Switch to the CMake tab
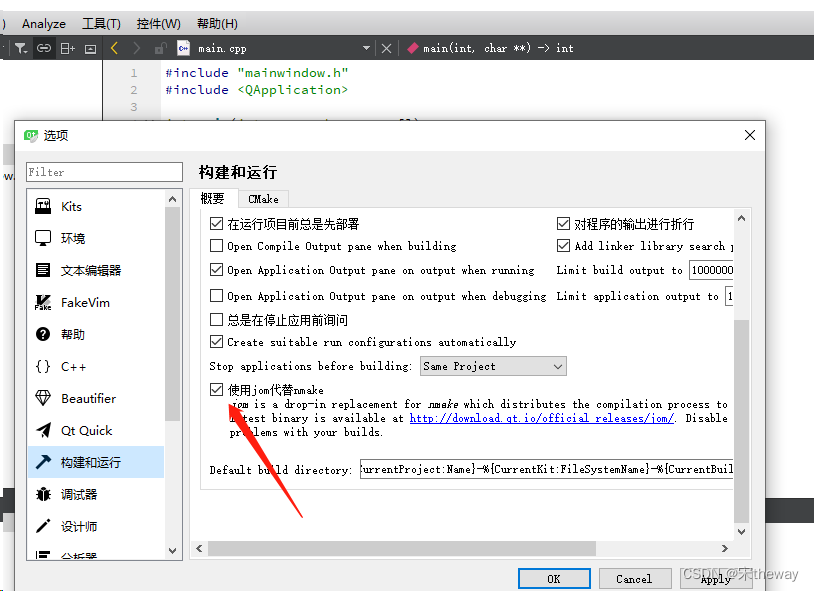 262,198
